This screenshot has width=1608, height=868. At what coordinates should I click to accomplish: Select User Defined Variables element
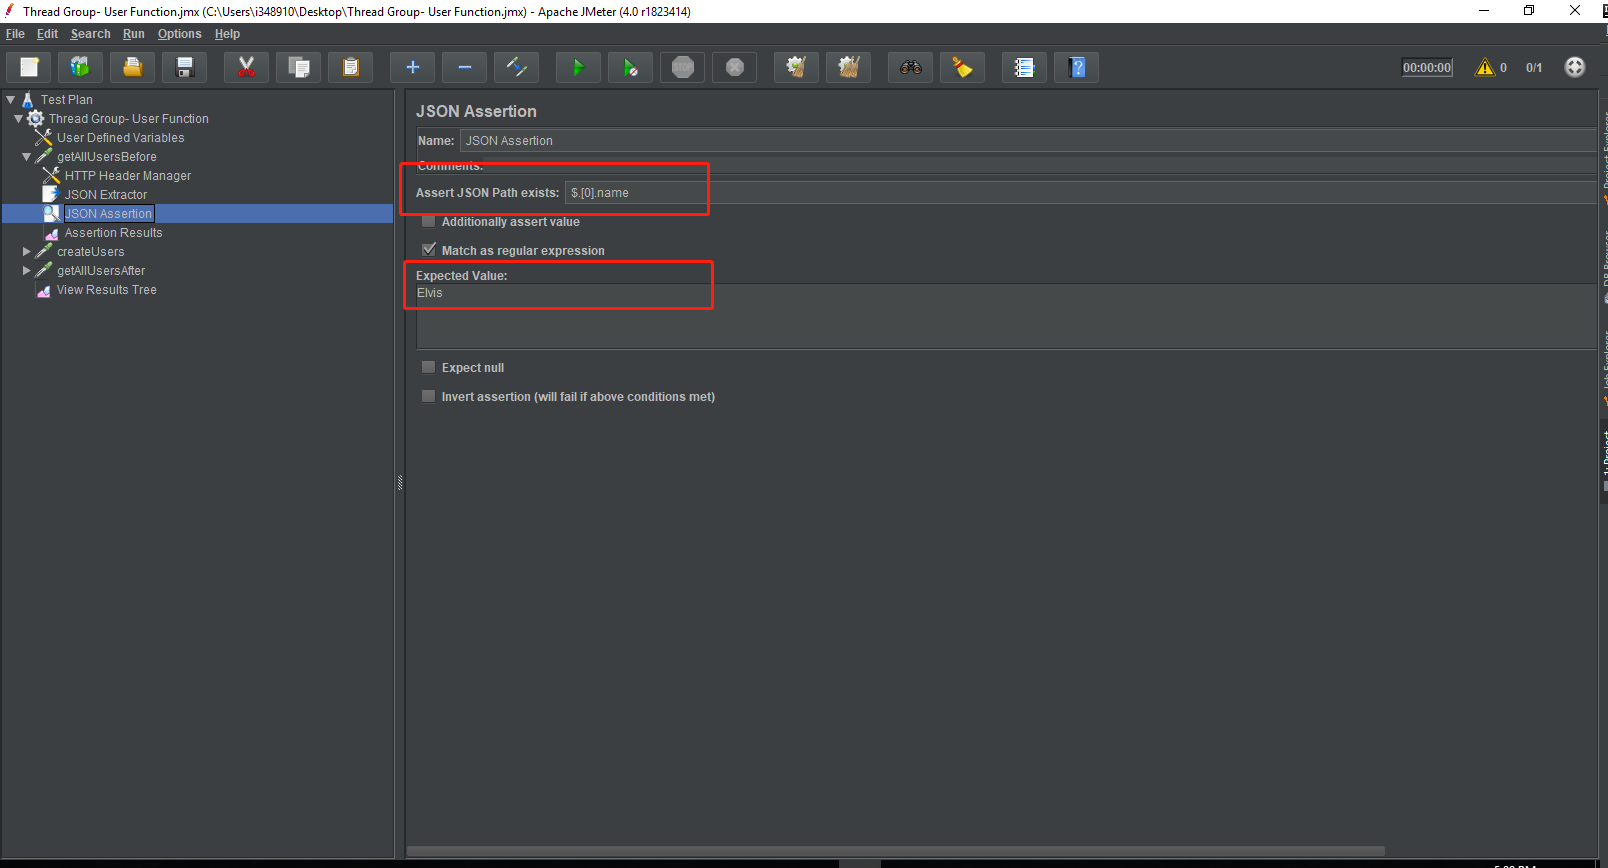pos(120,138)
